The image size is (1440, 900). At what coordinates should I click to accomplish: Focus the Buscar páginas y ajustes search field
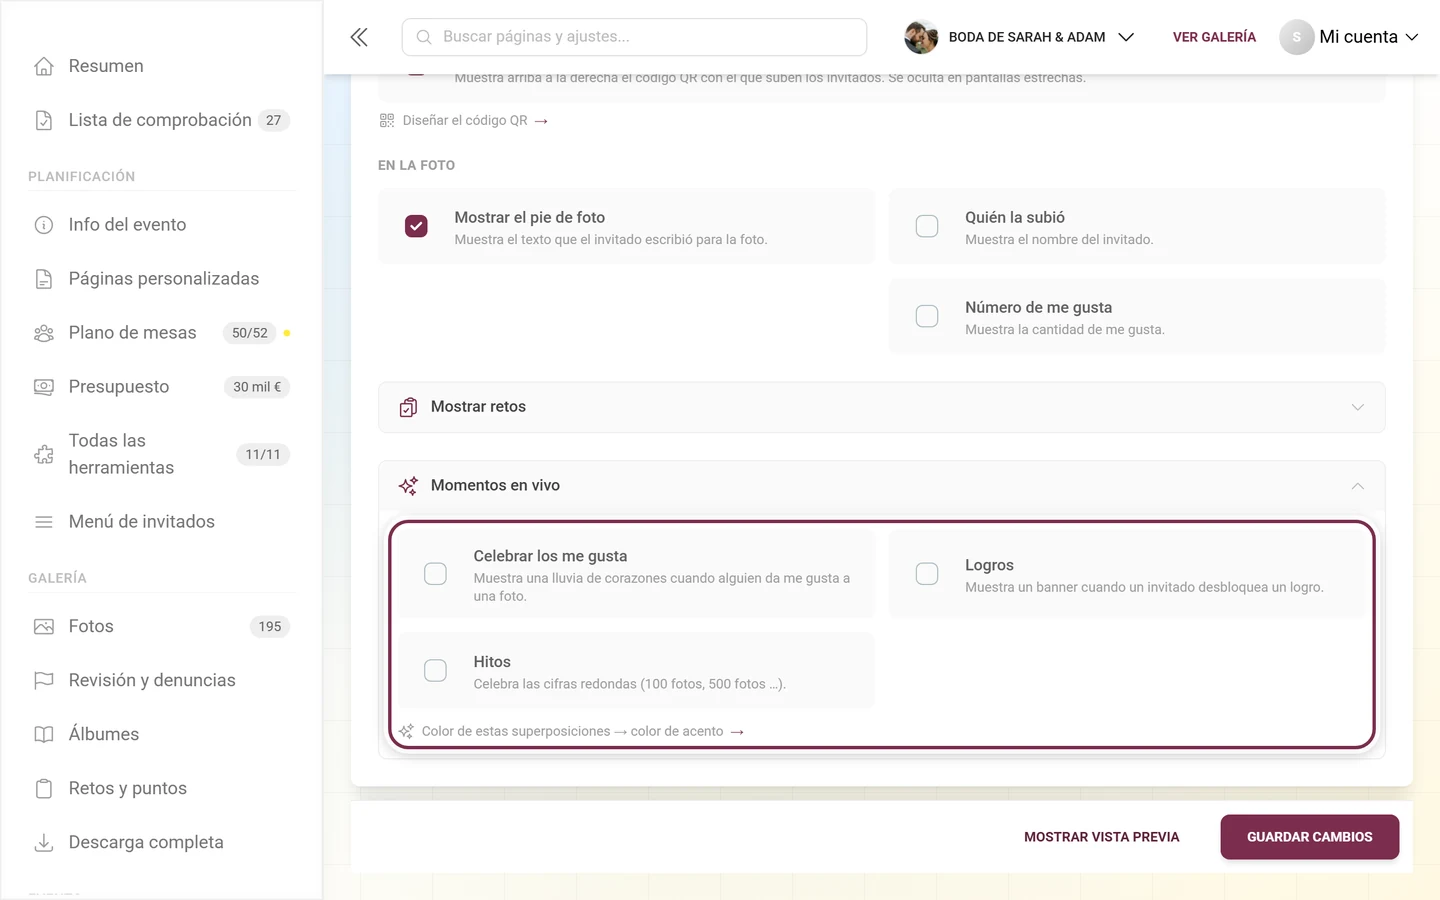[634, 37]
